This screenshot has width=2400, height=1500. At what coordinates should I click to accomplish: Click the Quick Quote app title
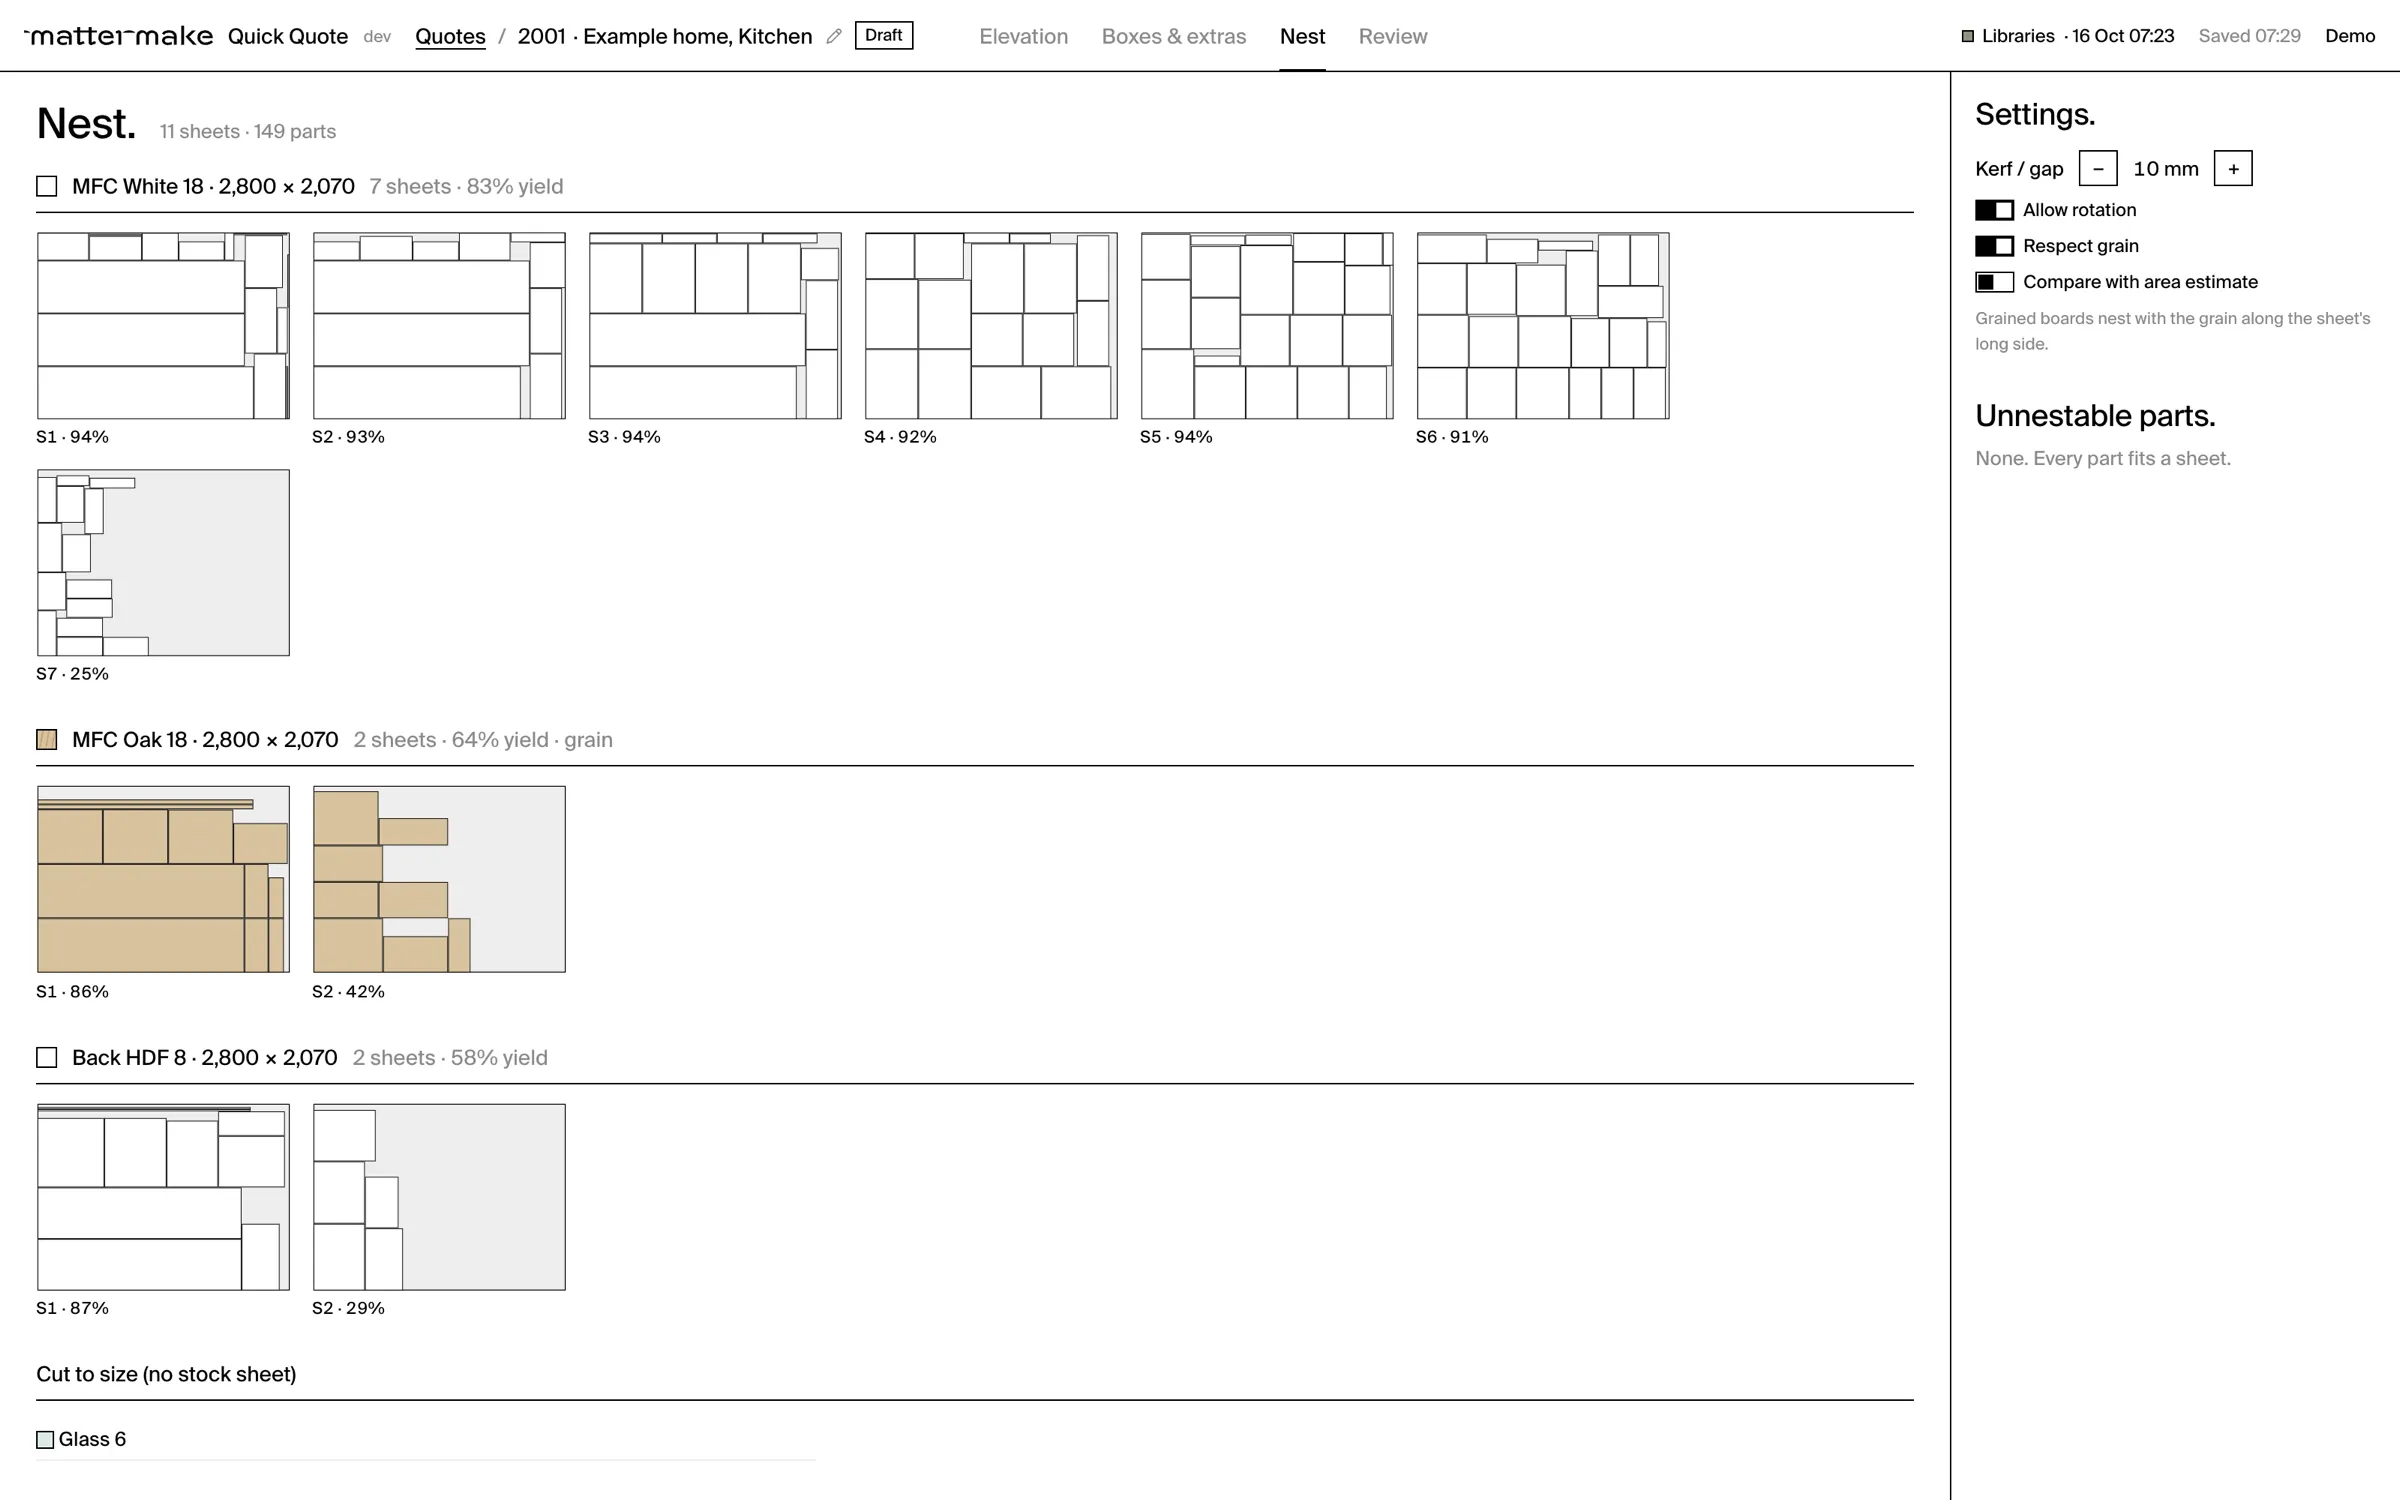[x=288, y=36]
